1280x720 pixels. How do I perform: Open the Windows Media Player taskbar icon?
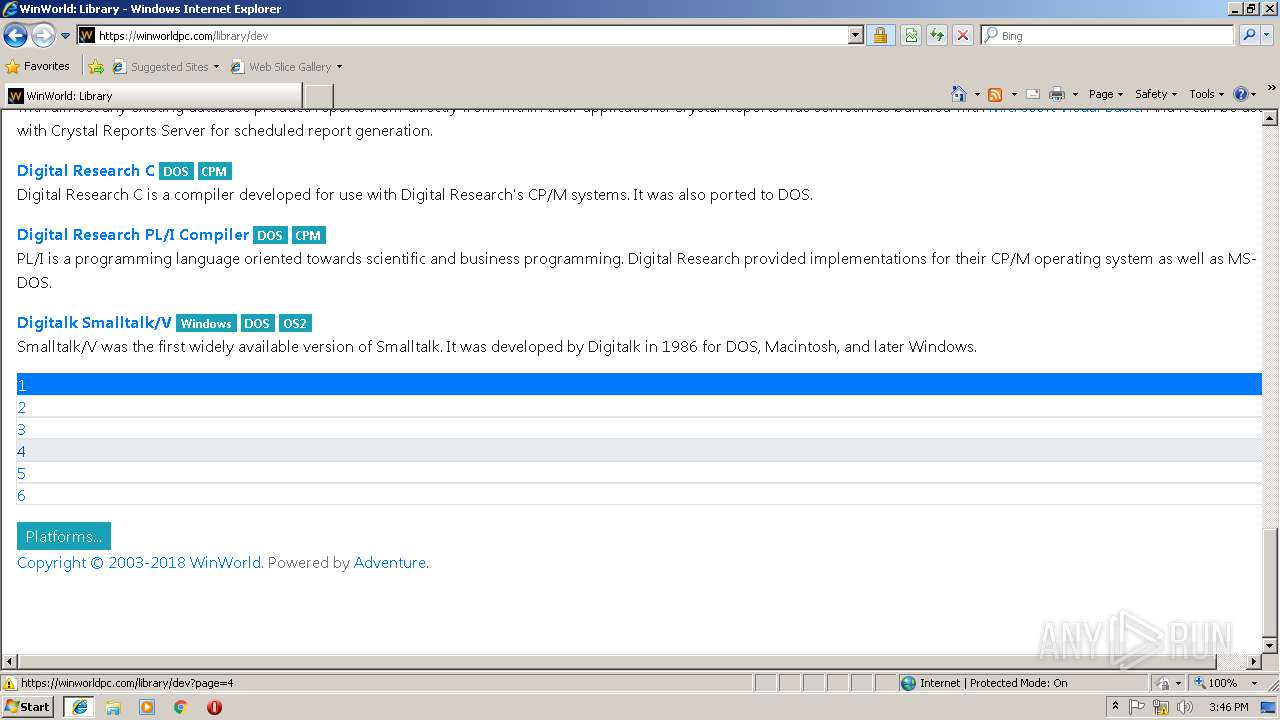(147, 707)
